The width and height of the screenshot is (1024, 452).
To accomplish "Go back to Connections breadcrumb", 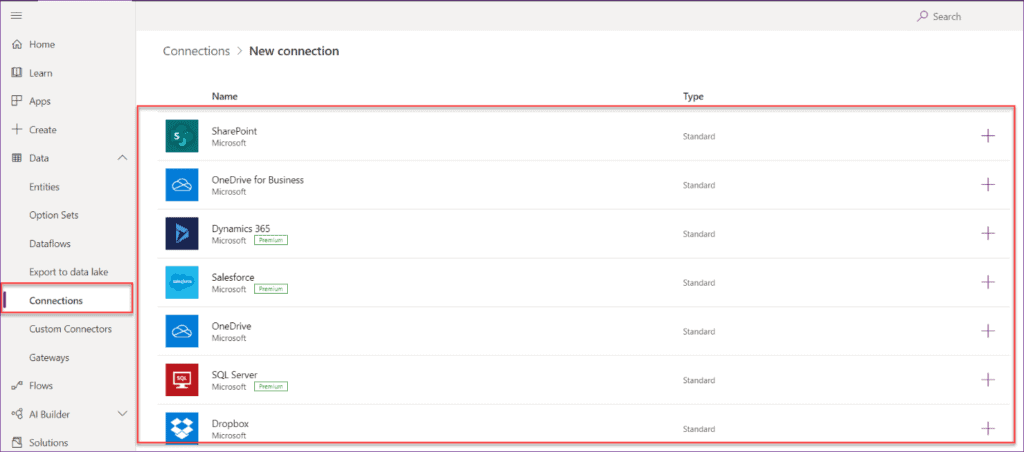I will 196,51.
